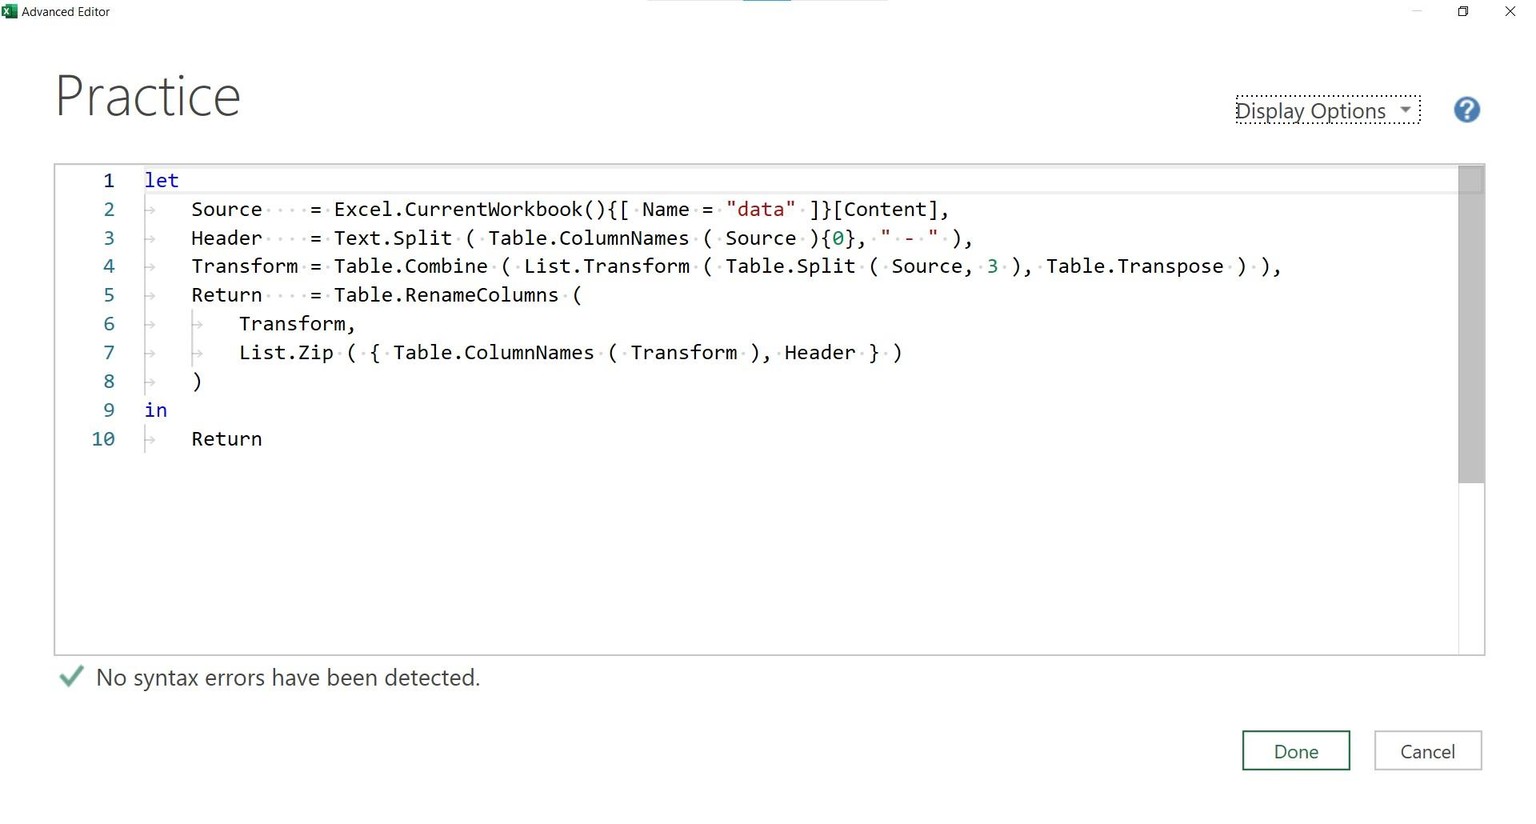
Task: Click the "data" string literal
Action: click(x=761, y=209)
